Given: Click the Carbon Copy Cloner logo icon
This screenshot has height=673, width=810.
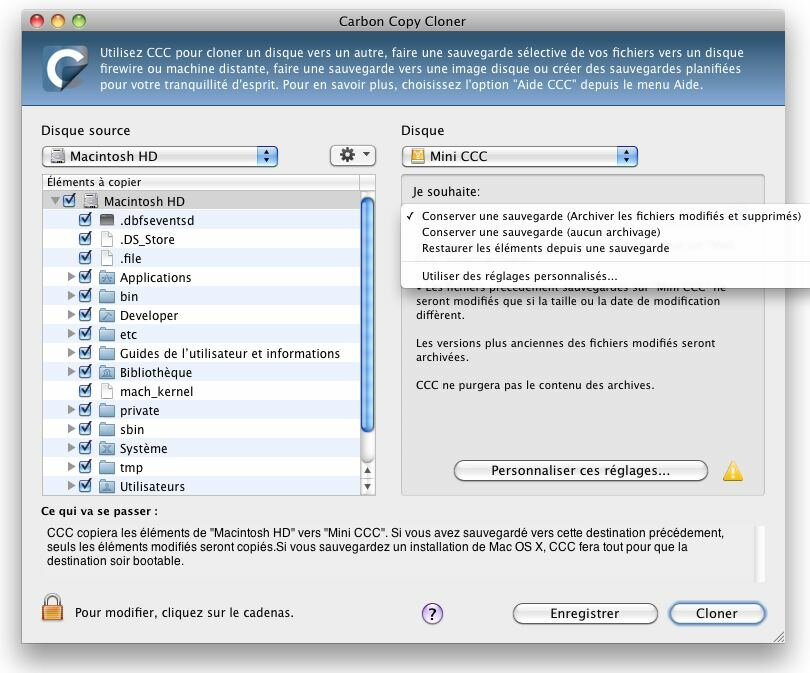Looking at the screenshot, I should point(66,68).
